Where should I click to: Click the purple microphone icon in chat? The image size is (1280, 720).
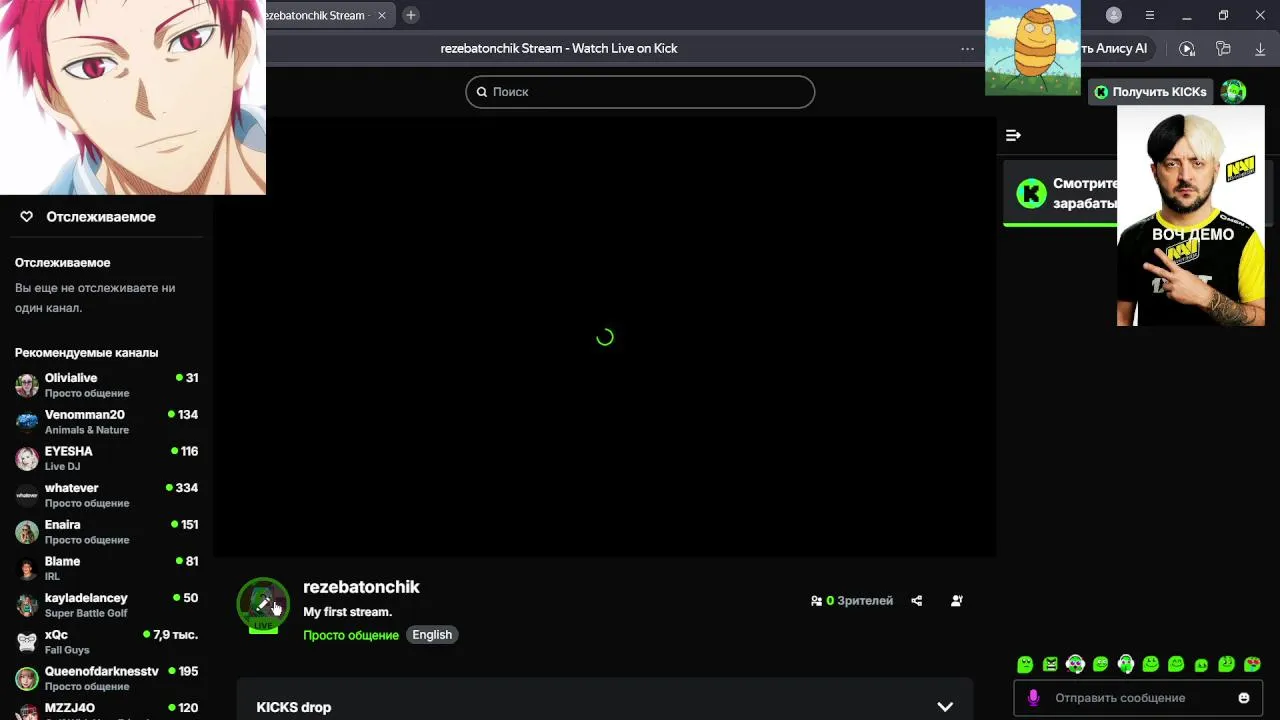point(1034,698)
